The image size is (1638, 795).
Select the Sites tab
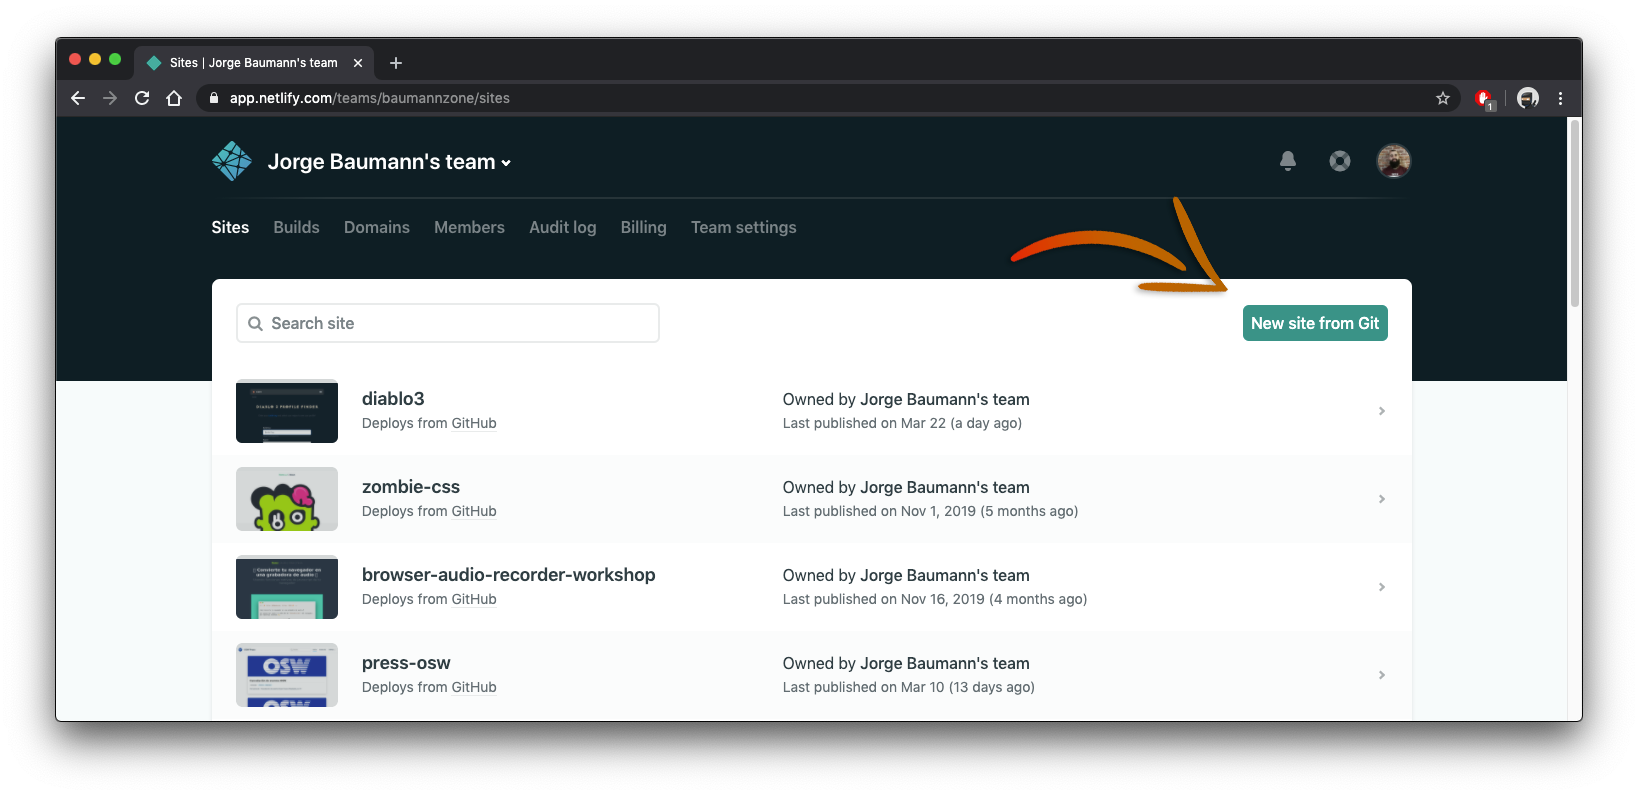pos(230,227)
